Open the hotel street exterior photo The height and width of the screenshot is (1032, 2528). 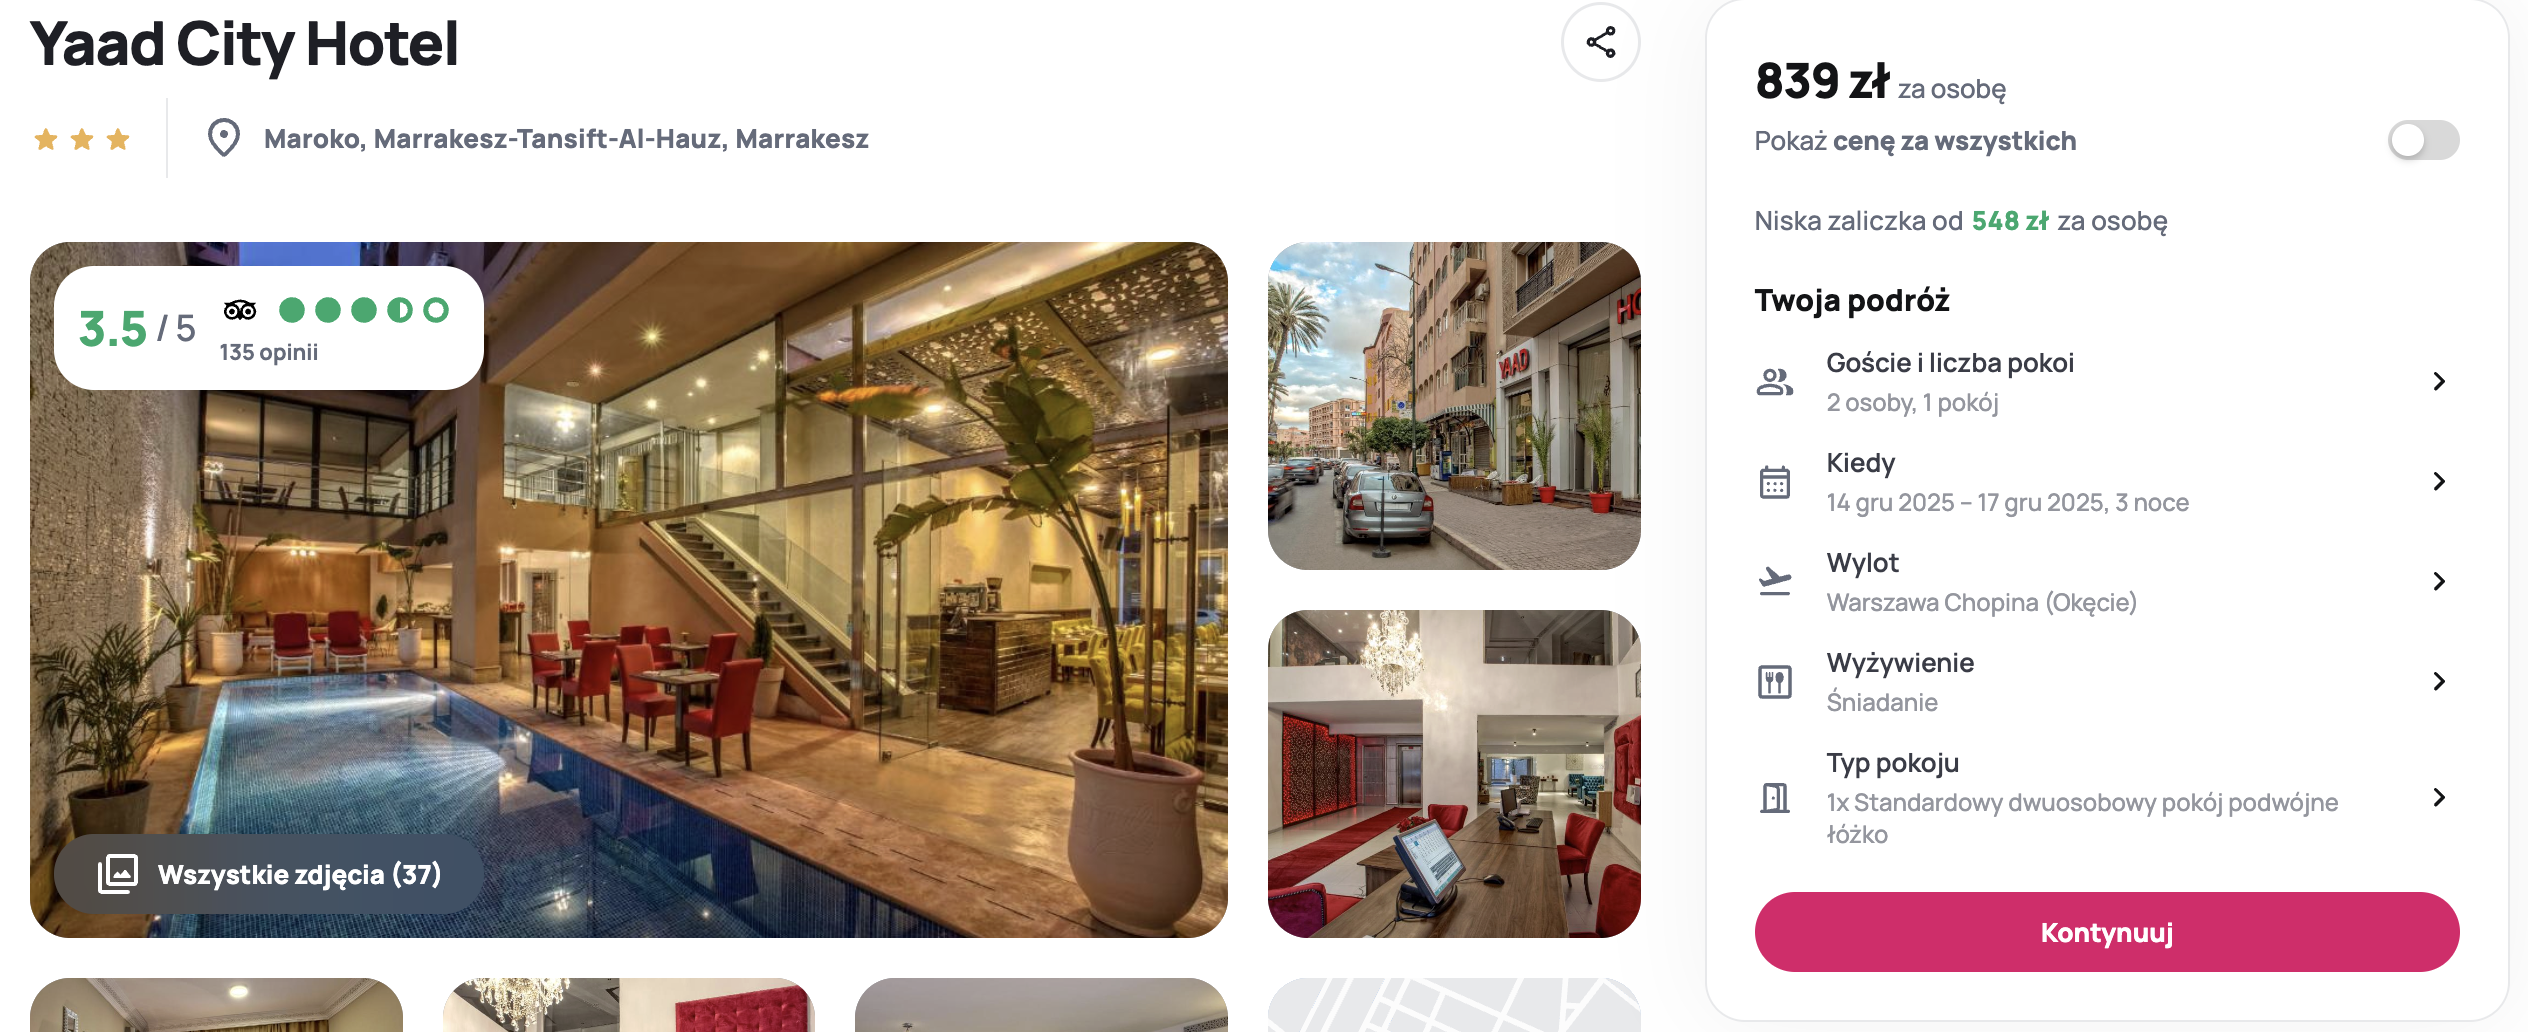click(1454, 406)
